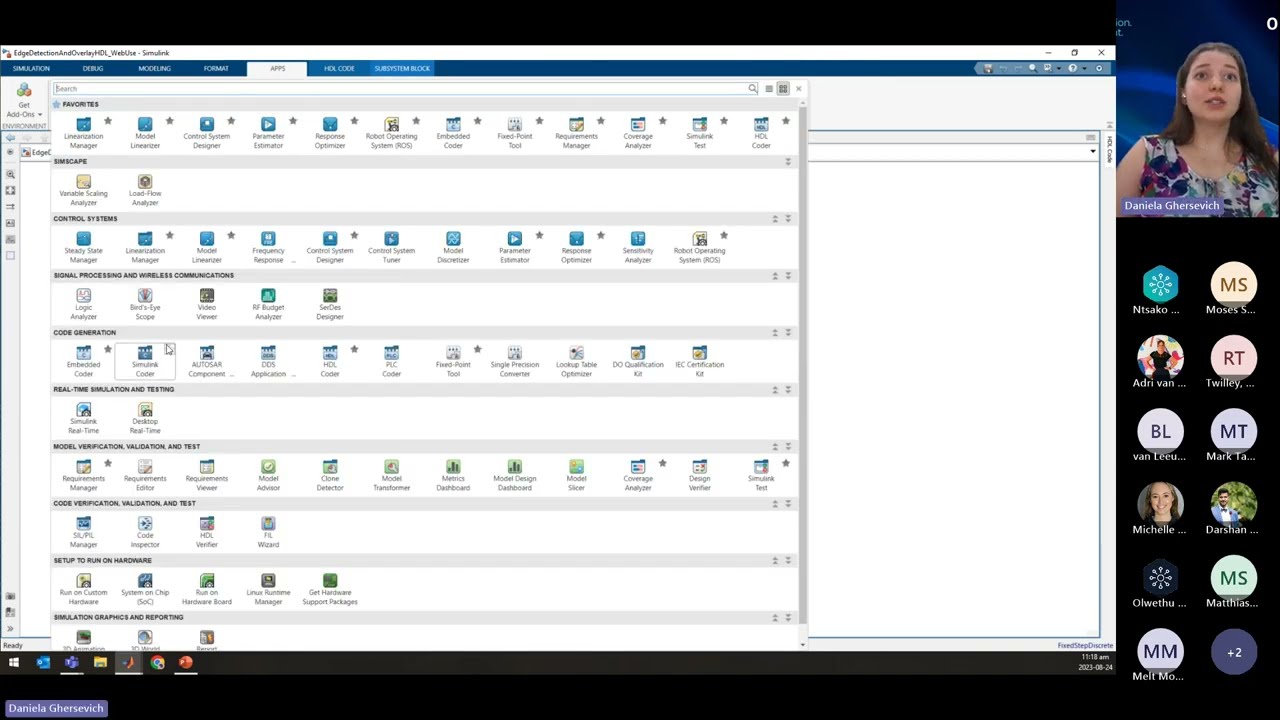Select the SUBSYSTEM BLOCK tab
This screenshot has width=1280, height=720.
[x=402, y=68]
